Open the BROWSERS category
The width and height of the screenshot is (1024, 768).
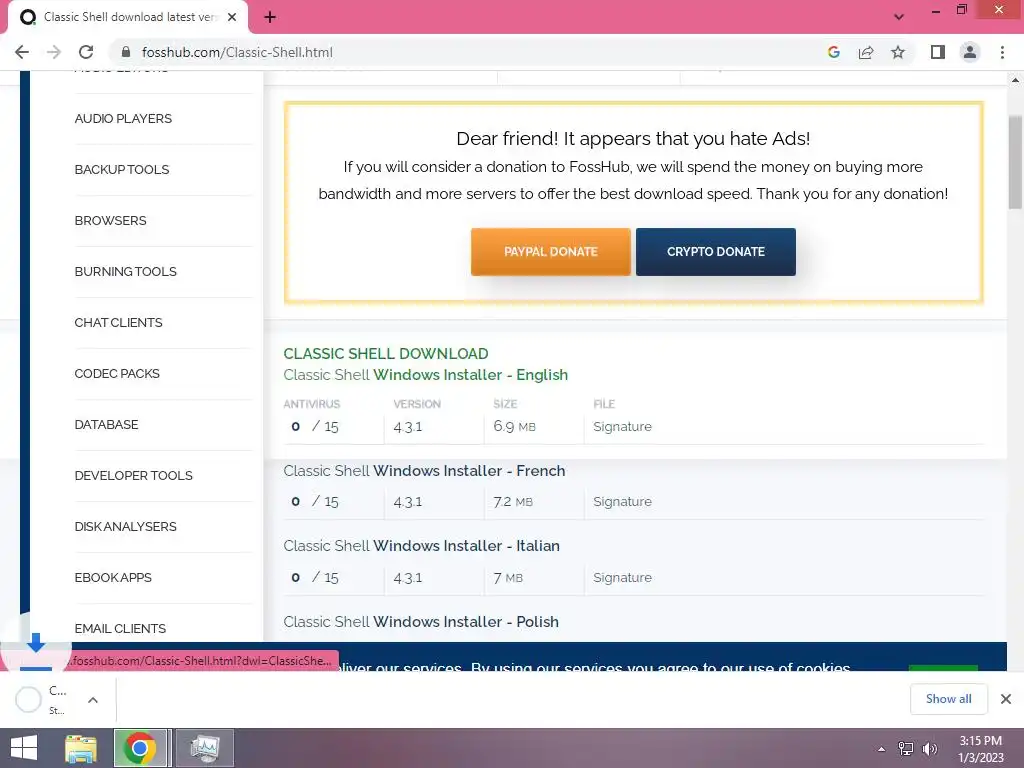coord(110,221)
